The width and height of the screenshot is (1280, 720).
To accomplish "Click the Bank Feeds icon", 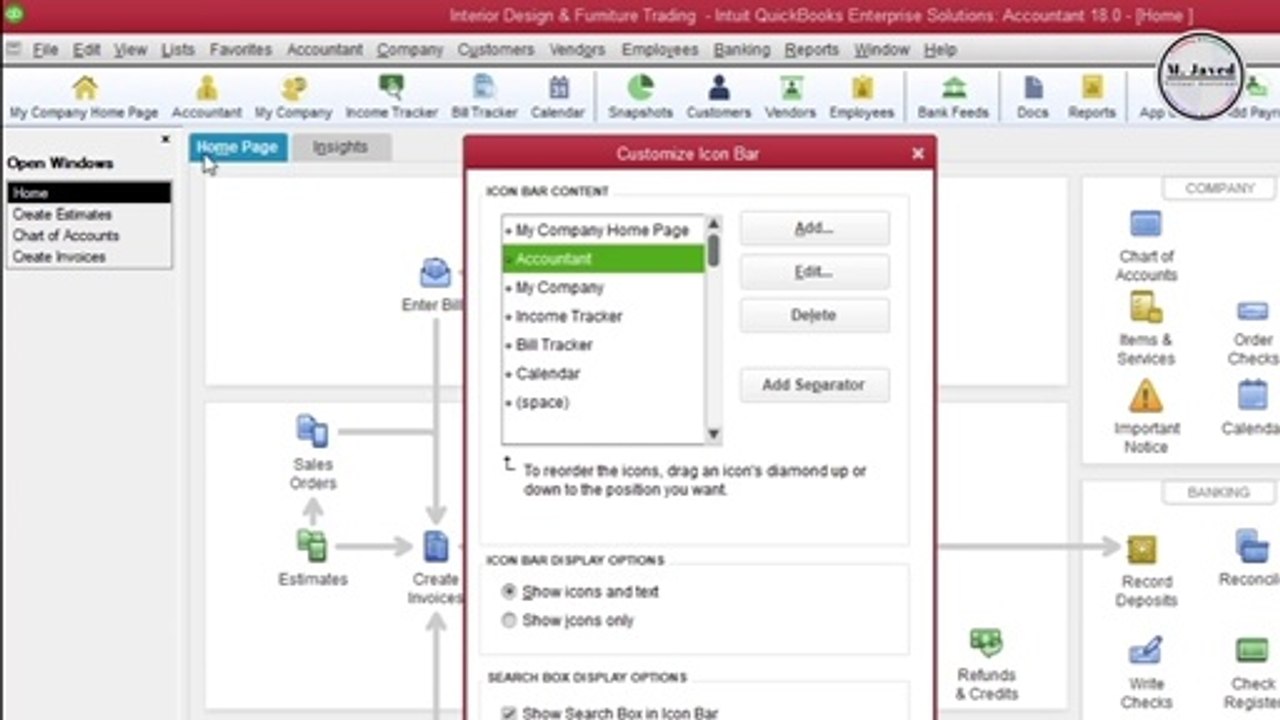I will click(x=954, y=97).
